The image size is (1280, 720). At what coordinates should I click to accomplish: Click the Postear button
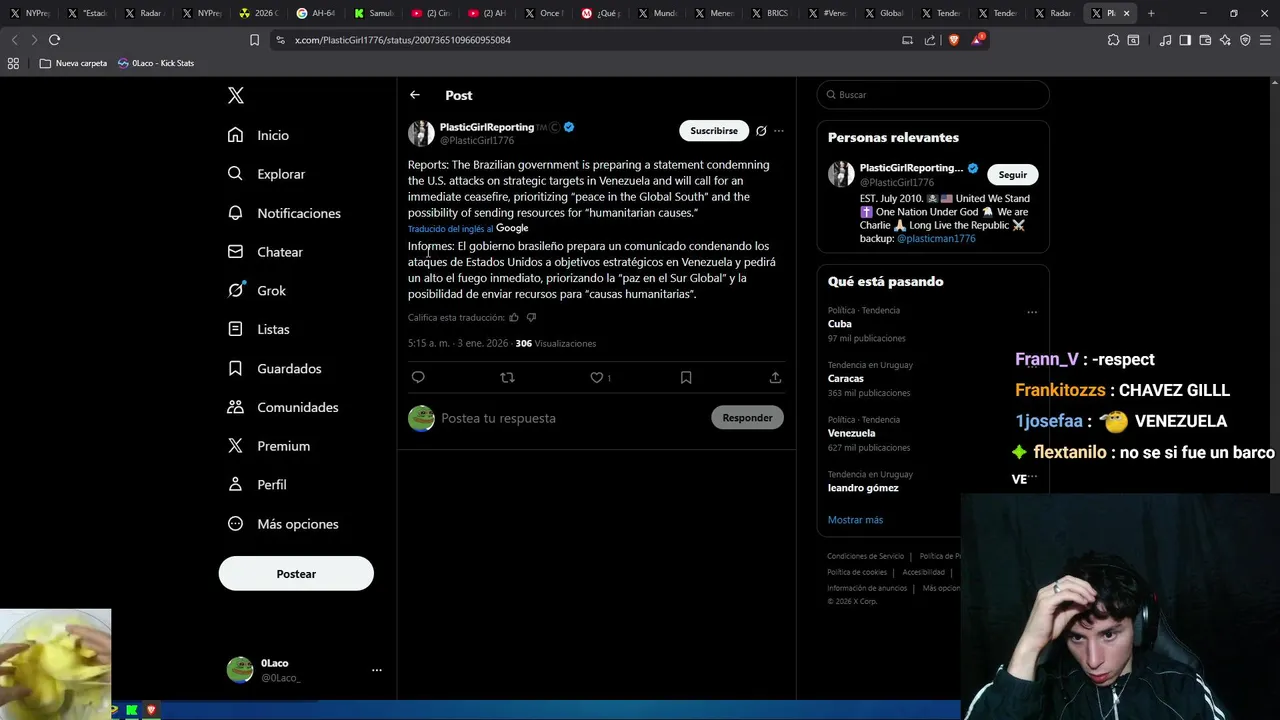296,574
